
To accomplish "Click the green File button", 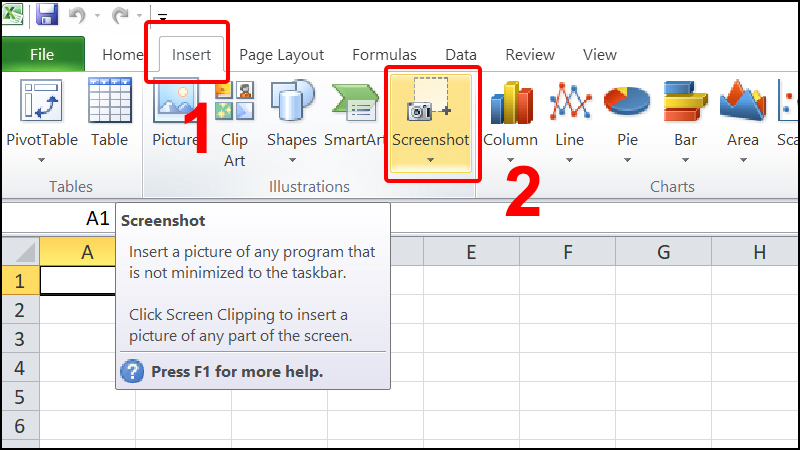I will coord(42,55).
